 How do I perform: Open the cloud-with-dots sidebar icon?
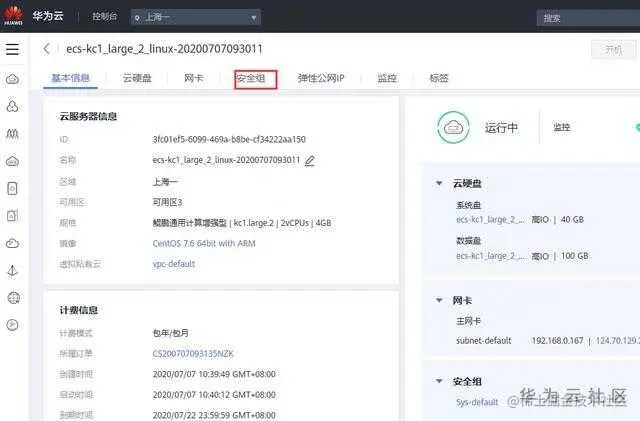[x=12, y=161]
